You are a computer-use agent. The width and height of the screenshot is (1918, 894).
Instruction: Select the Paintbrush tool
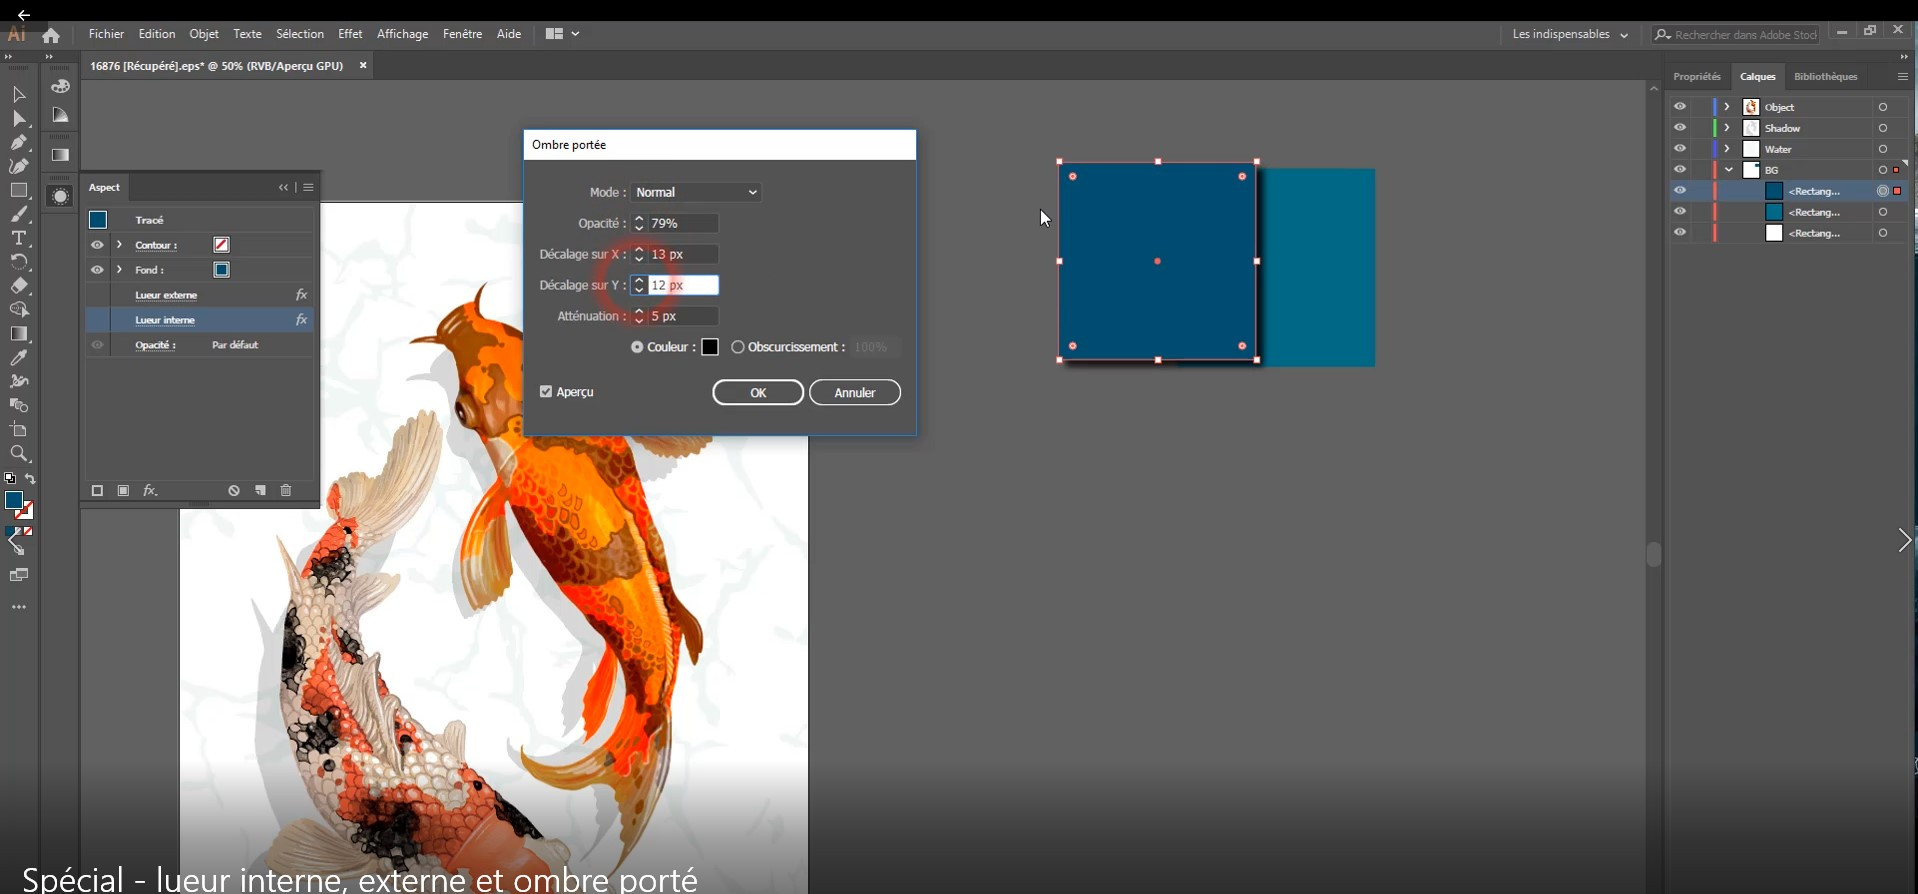19,214
